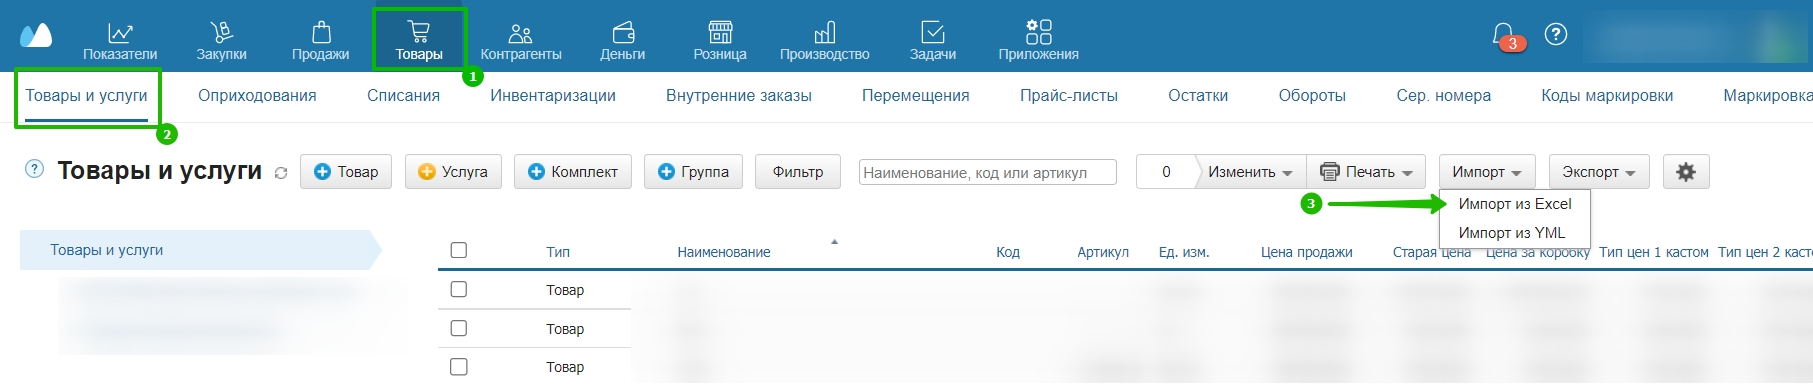Open the Закупки cart icon
This screenshot has height=384, width=1813.
coord(221,32)
